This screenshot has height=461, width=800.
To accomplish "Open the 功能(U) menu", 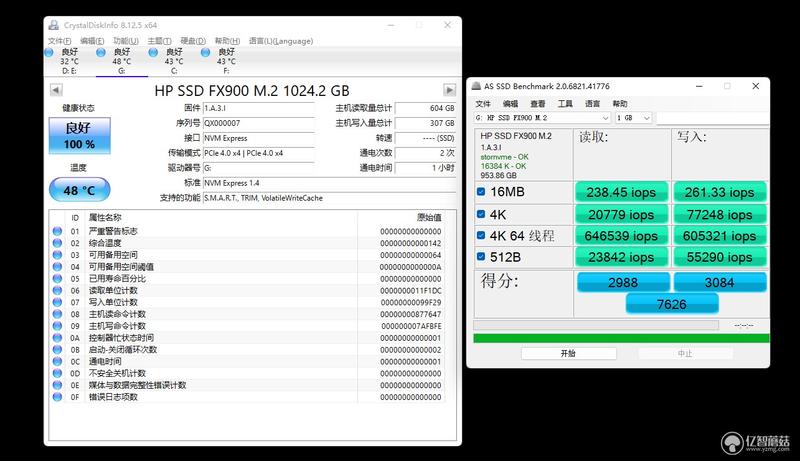I will [126, 41].
